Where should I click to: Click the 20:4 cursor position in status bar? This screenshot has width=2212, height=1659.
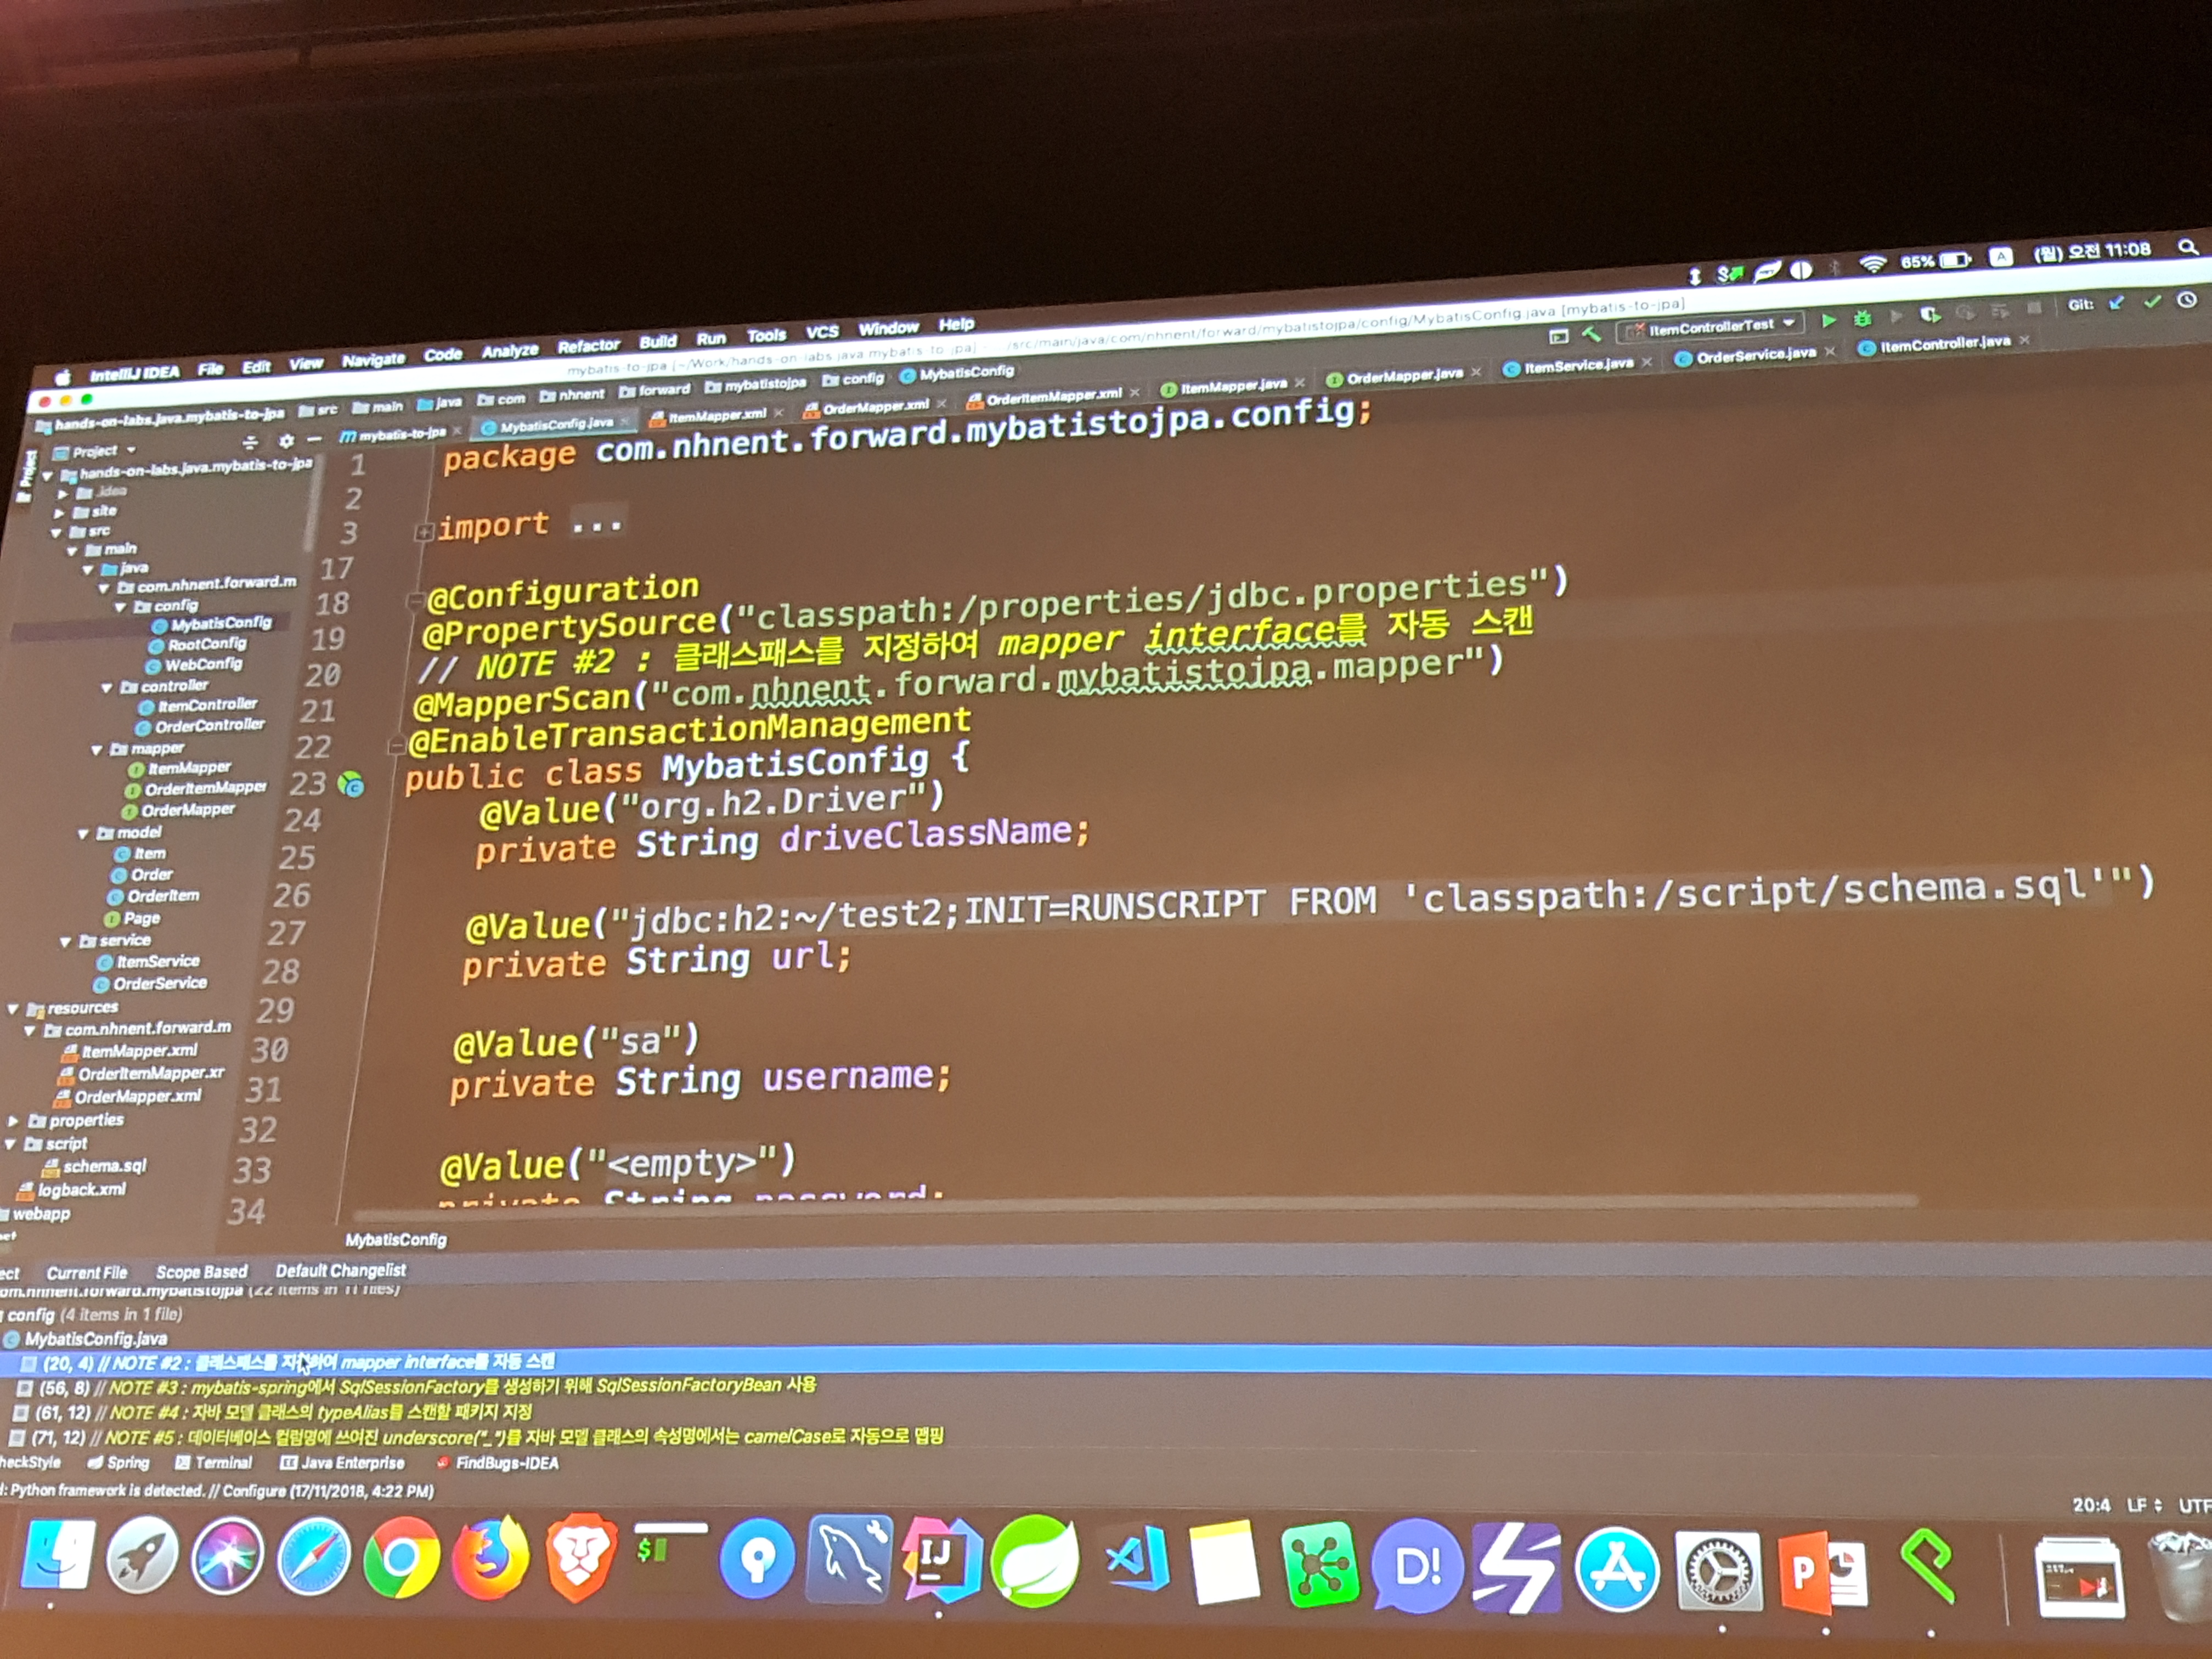[x=2090, y=1506]
